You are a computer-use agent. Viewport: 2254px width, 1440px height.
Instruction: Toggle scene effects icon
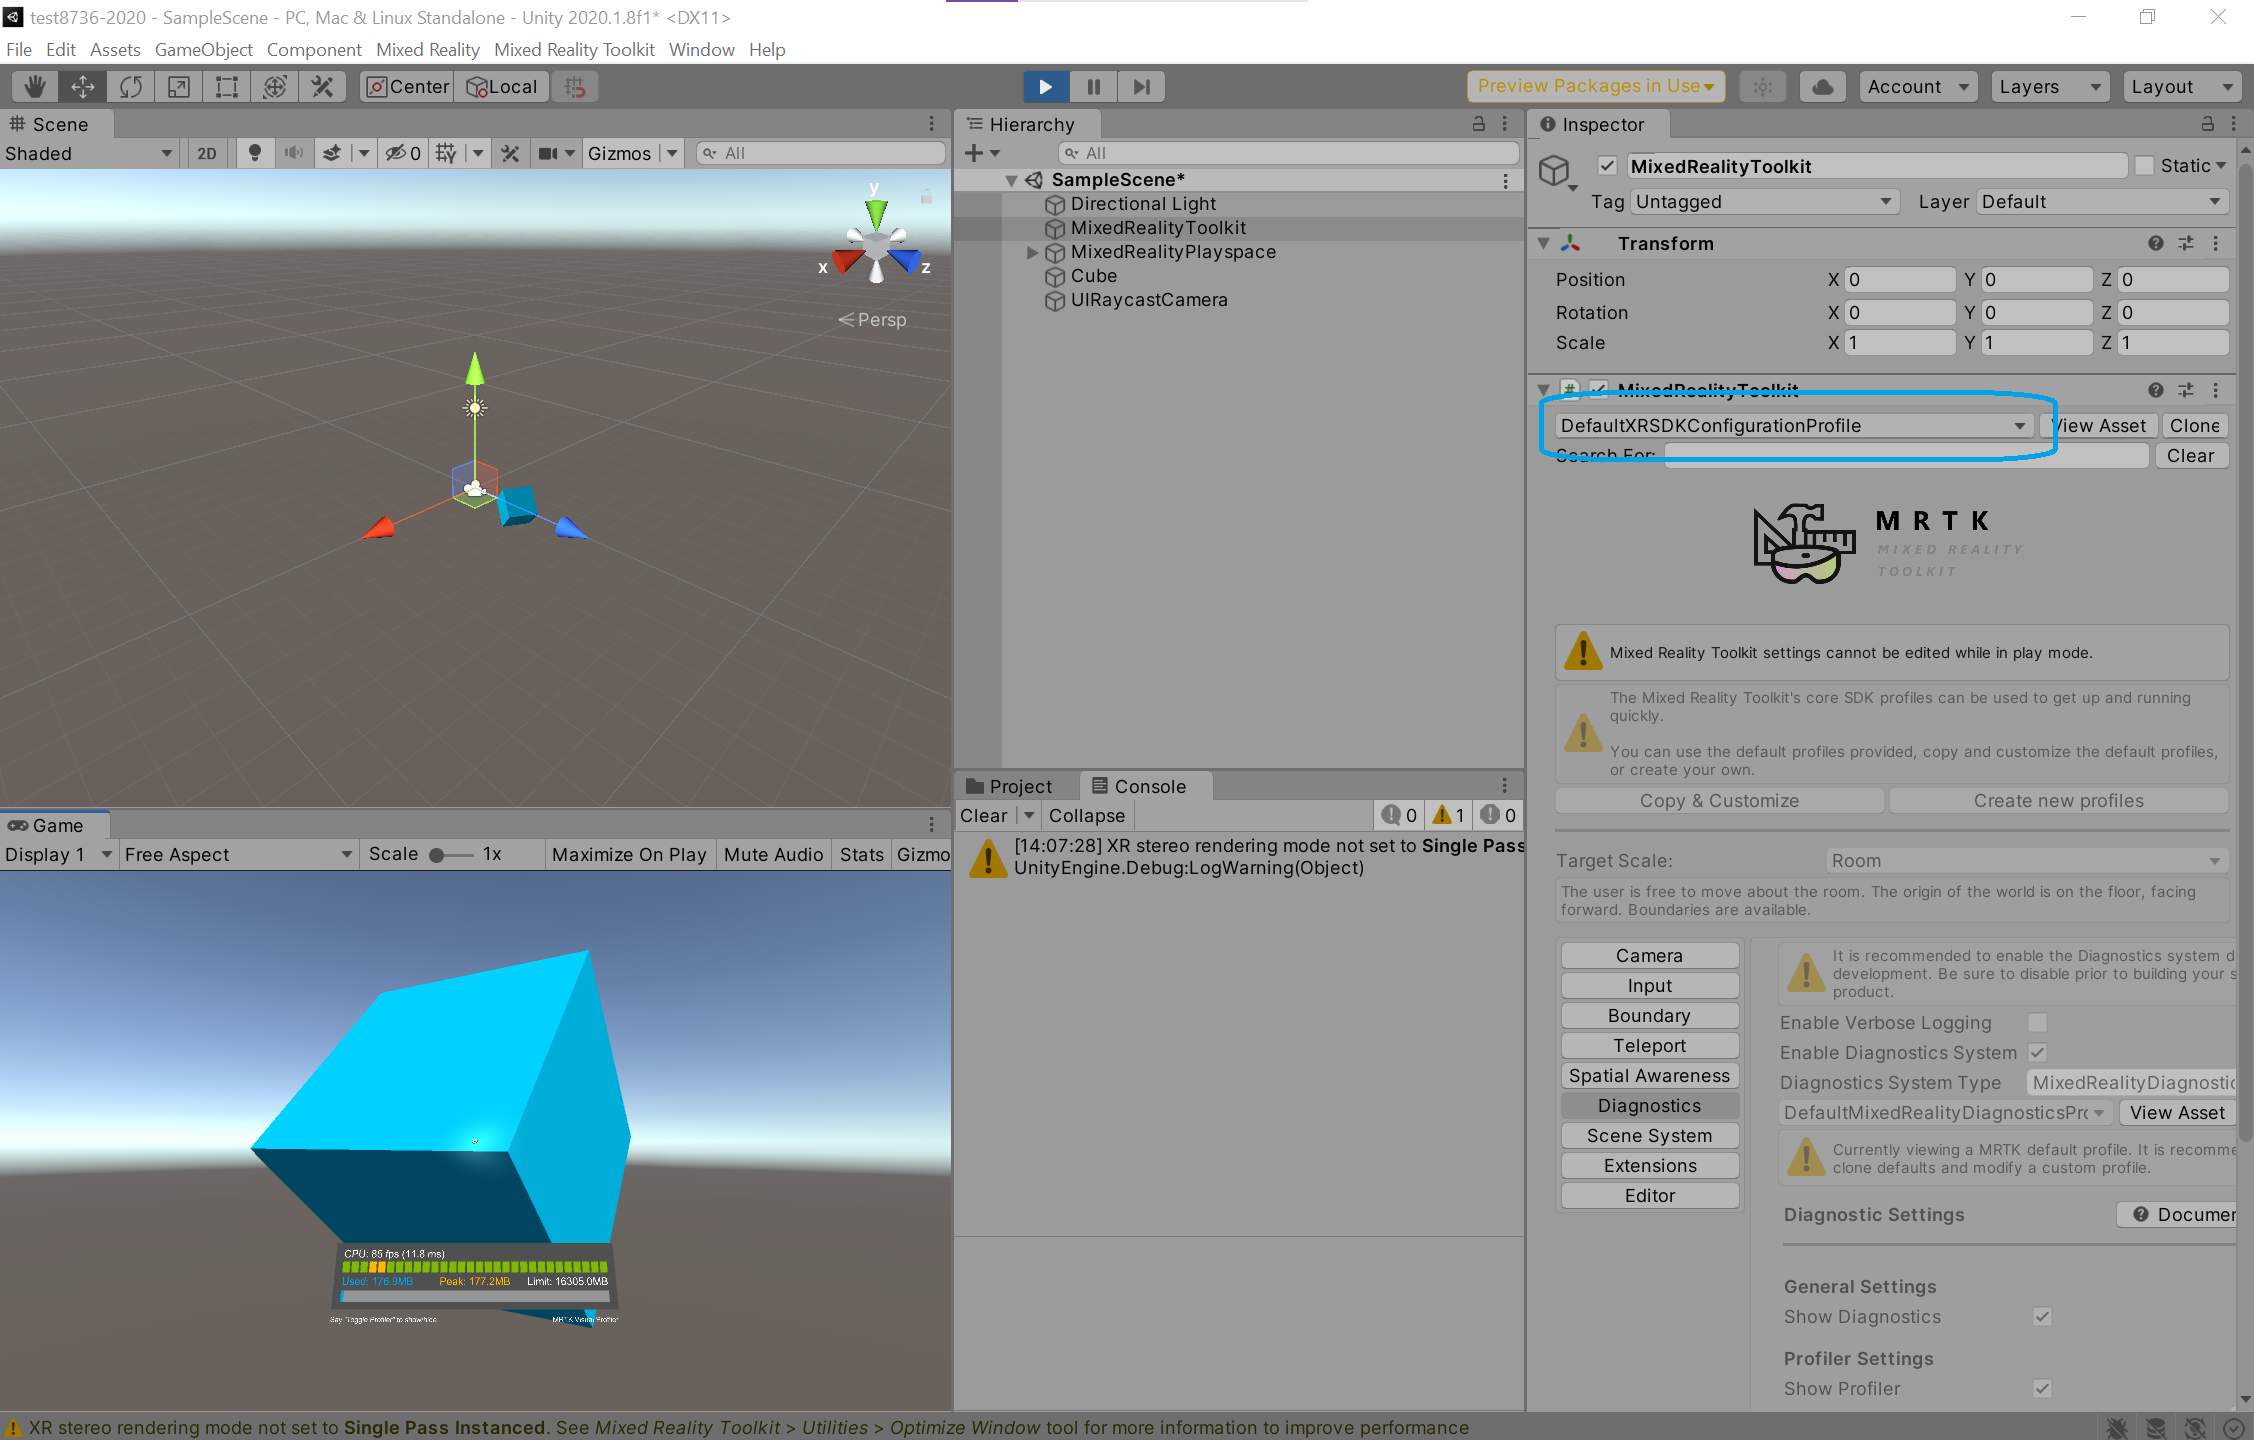(x=332, y=153)
